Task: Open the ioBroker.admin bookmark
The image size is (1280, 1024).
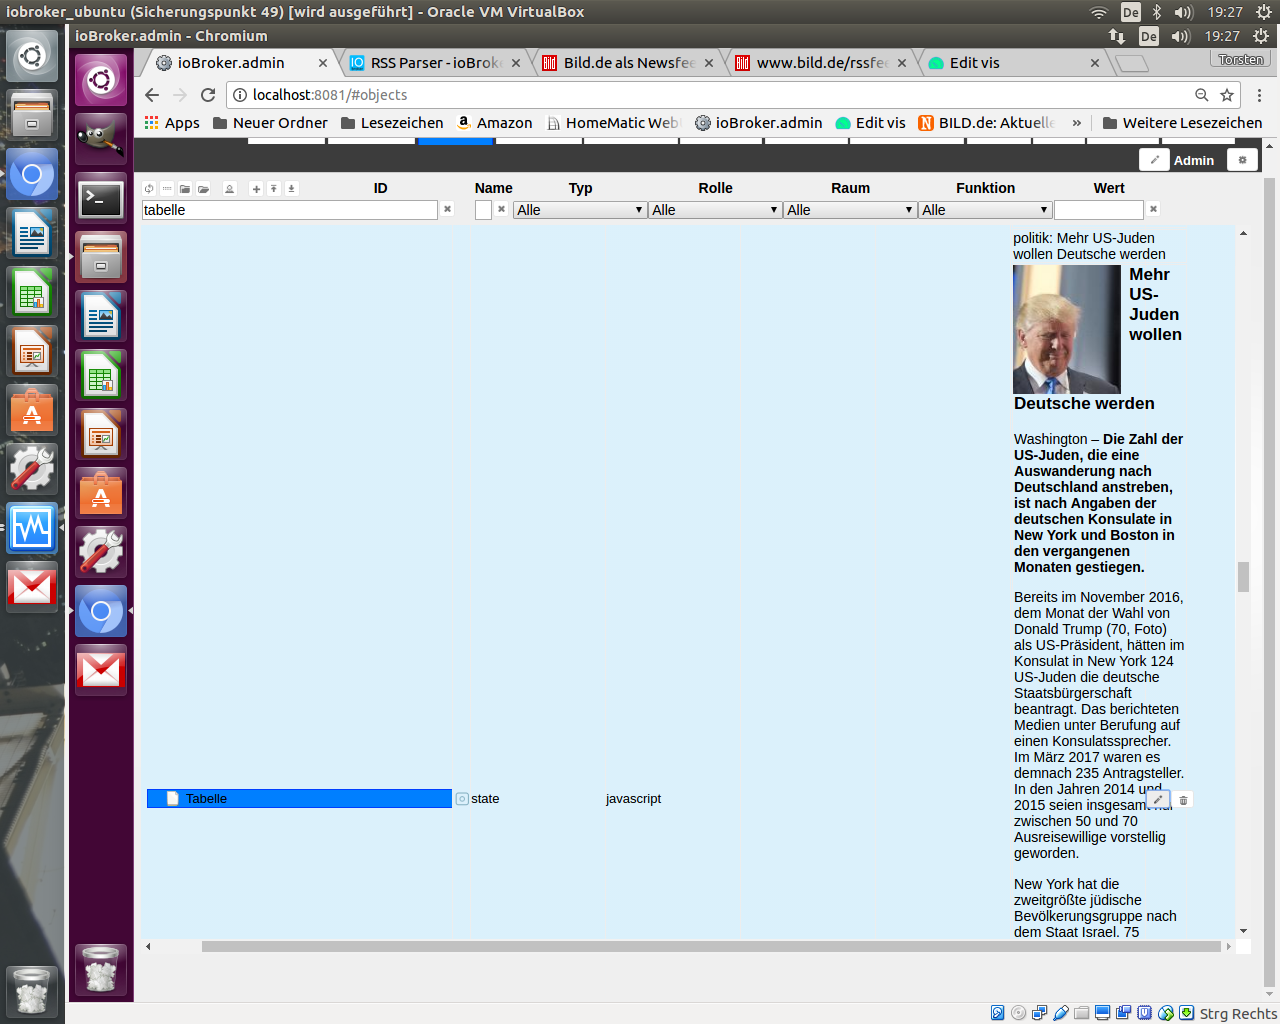Action: point(759,123)
